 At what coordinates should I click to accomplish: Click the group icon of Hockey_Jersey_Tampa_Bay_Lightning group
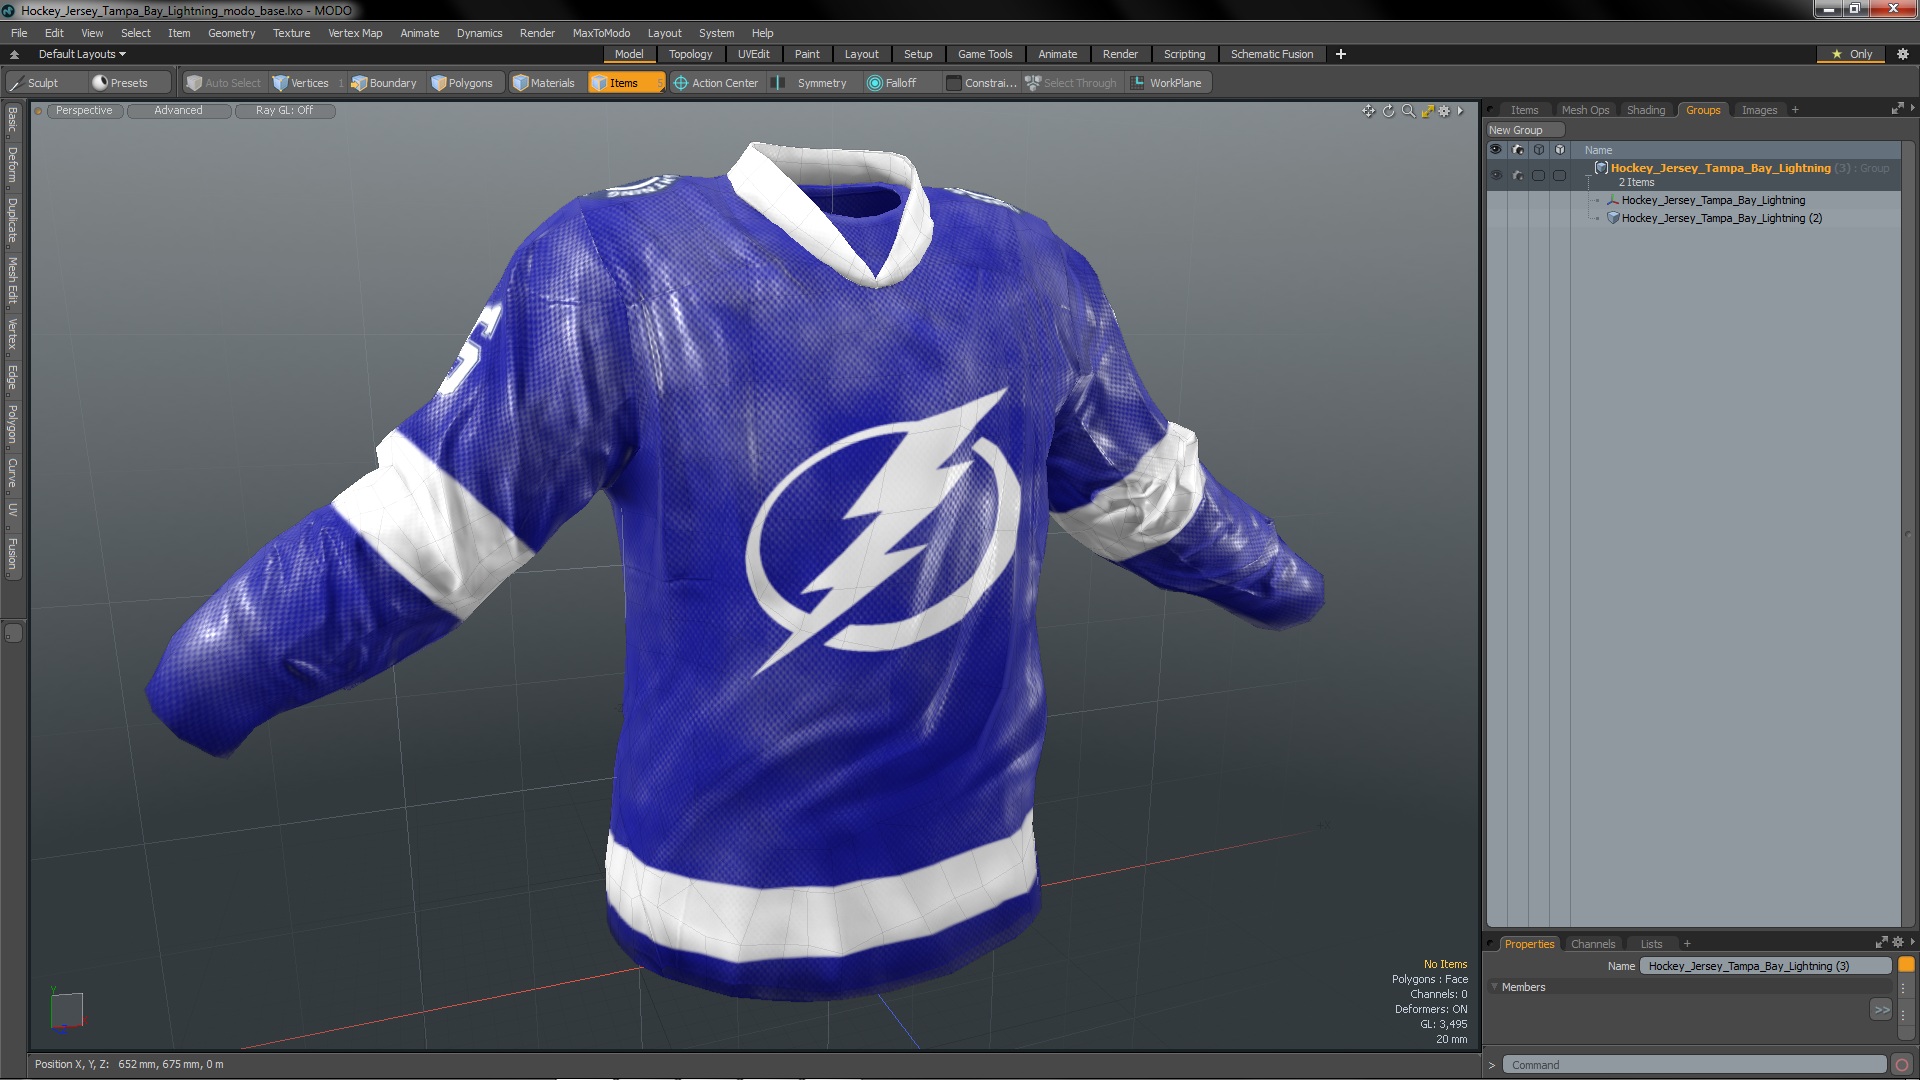tap(1601, 168)
